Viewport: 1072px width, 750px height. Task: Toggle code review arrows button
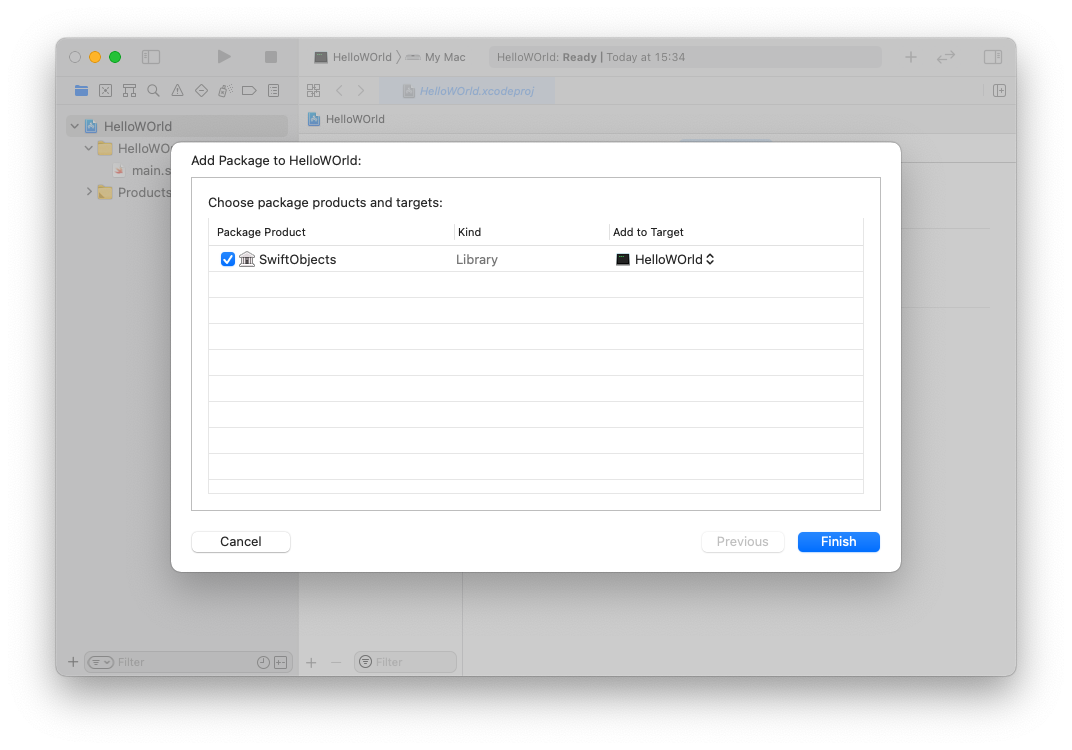tap(946, 57)
